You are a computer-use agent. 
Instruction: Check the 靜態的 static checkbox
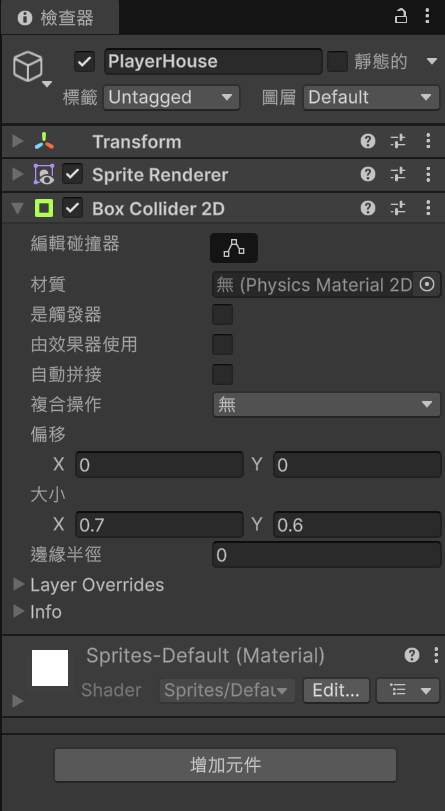point(337,62)
